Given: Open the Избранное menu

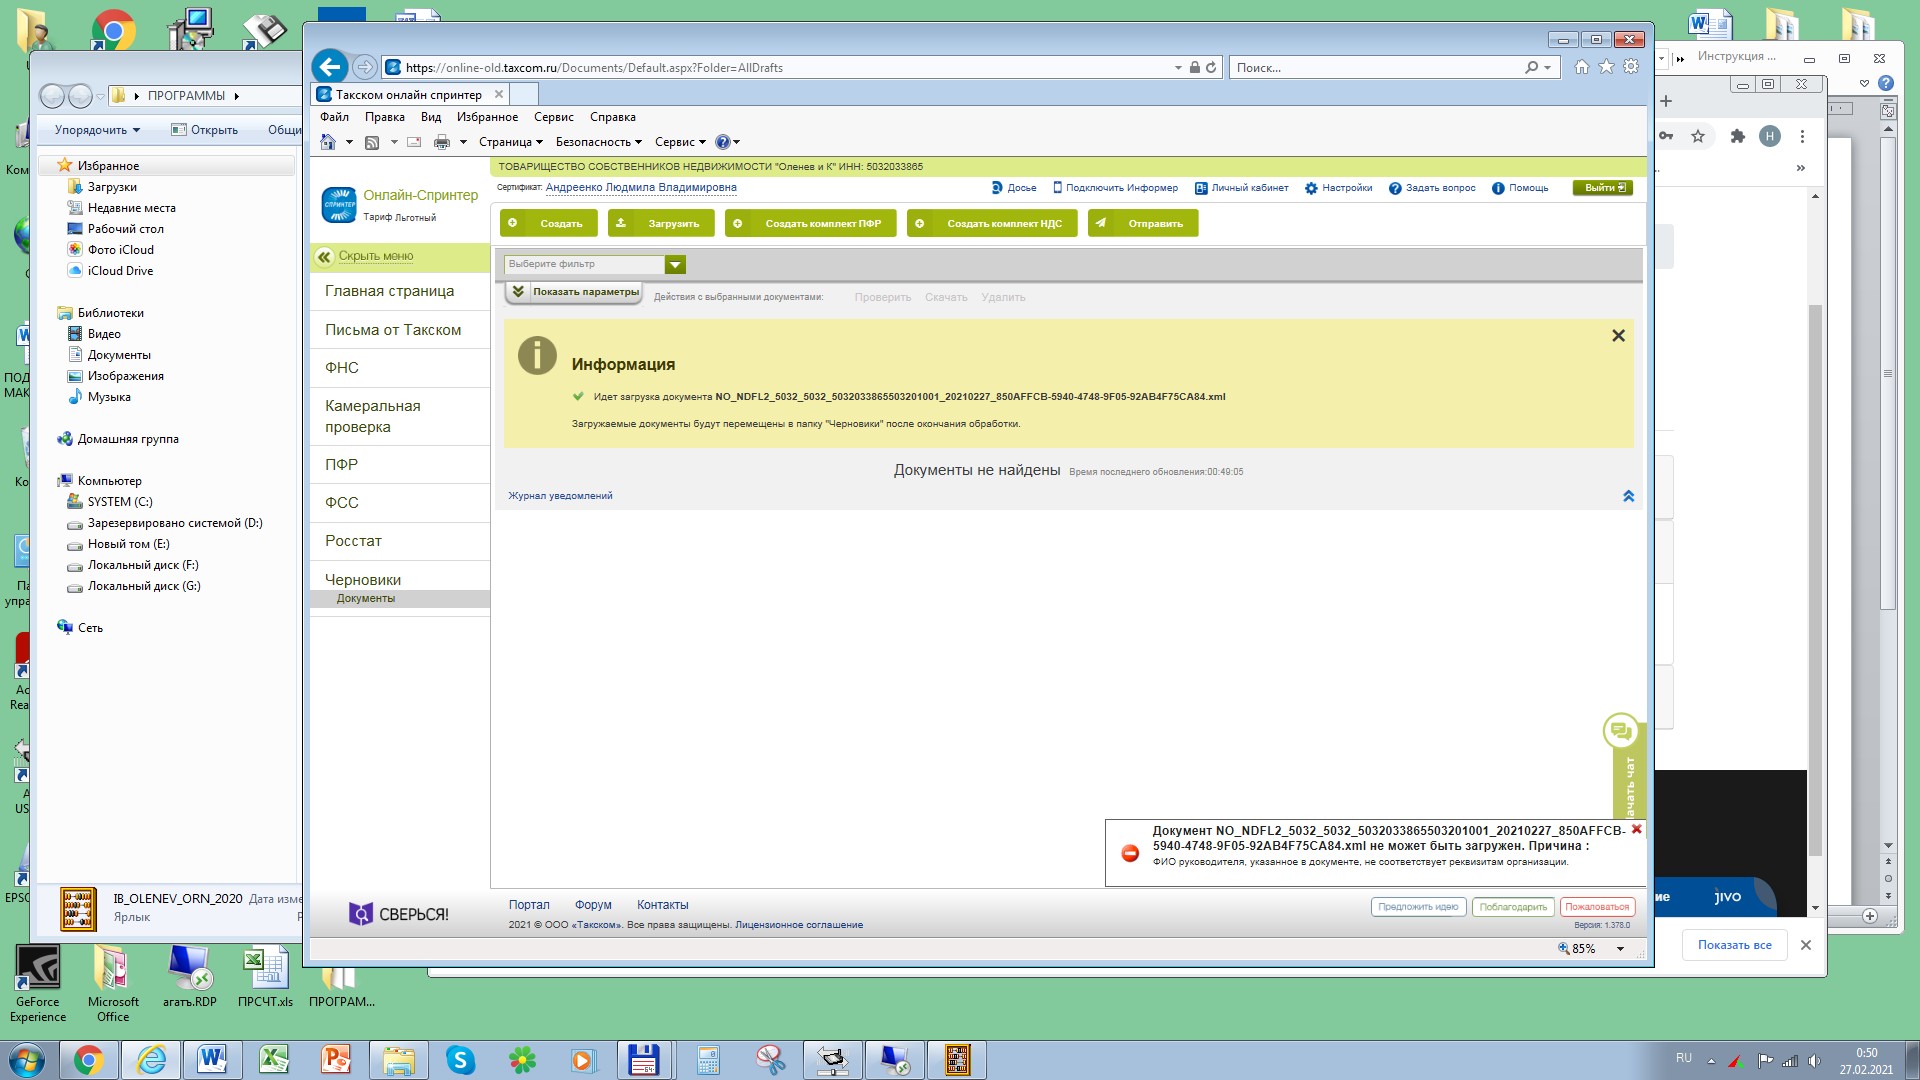Looking at the screenshot, I should [487, 117].
